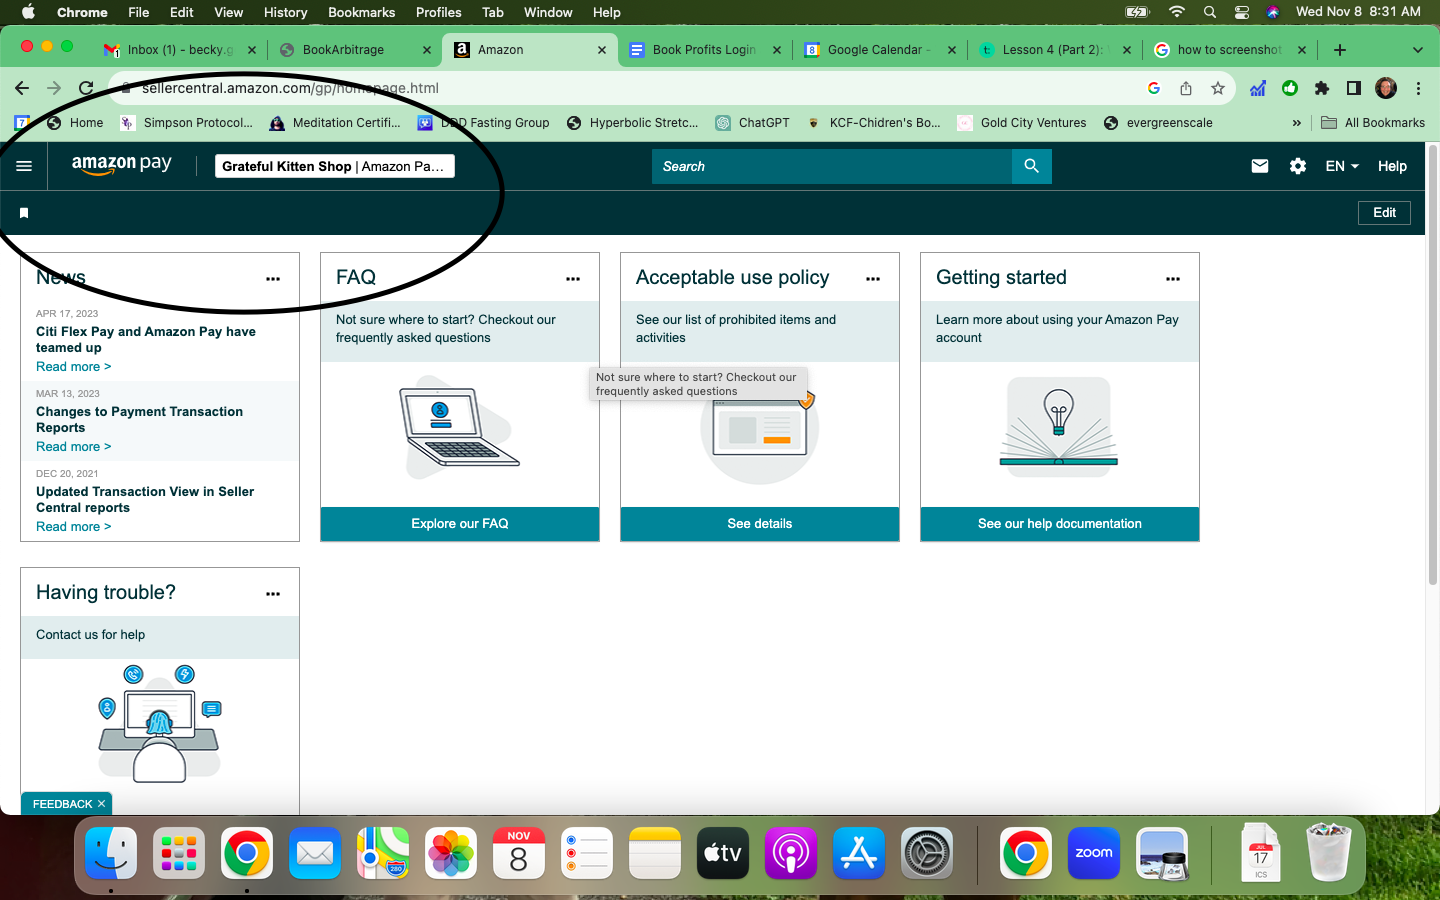Open Chrome three-dot menu

click(1418, 88)
